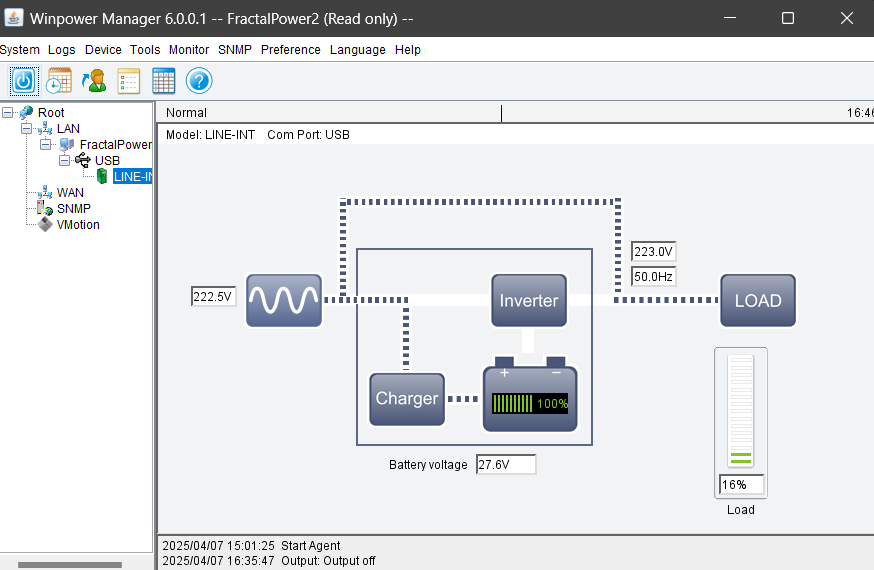
Task: Click the user login toolbar icon
Action: pyautogui.click(x=94, y=81)
